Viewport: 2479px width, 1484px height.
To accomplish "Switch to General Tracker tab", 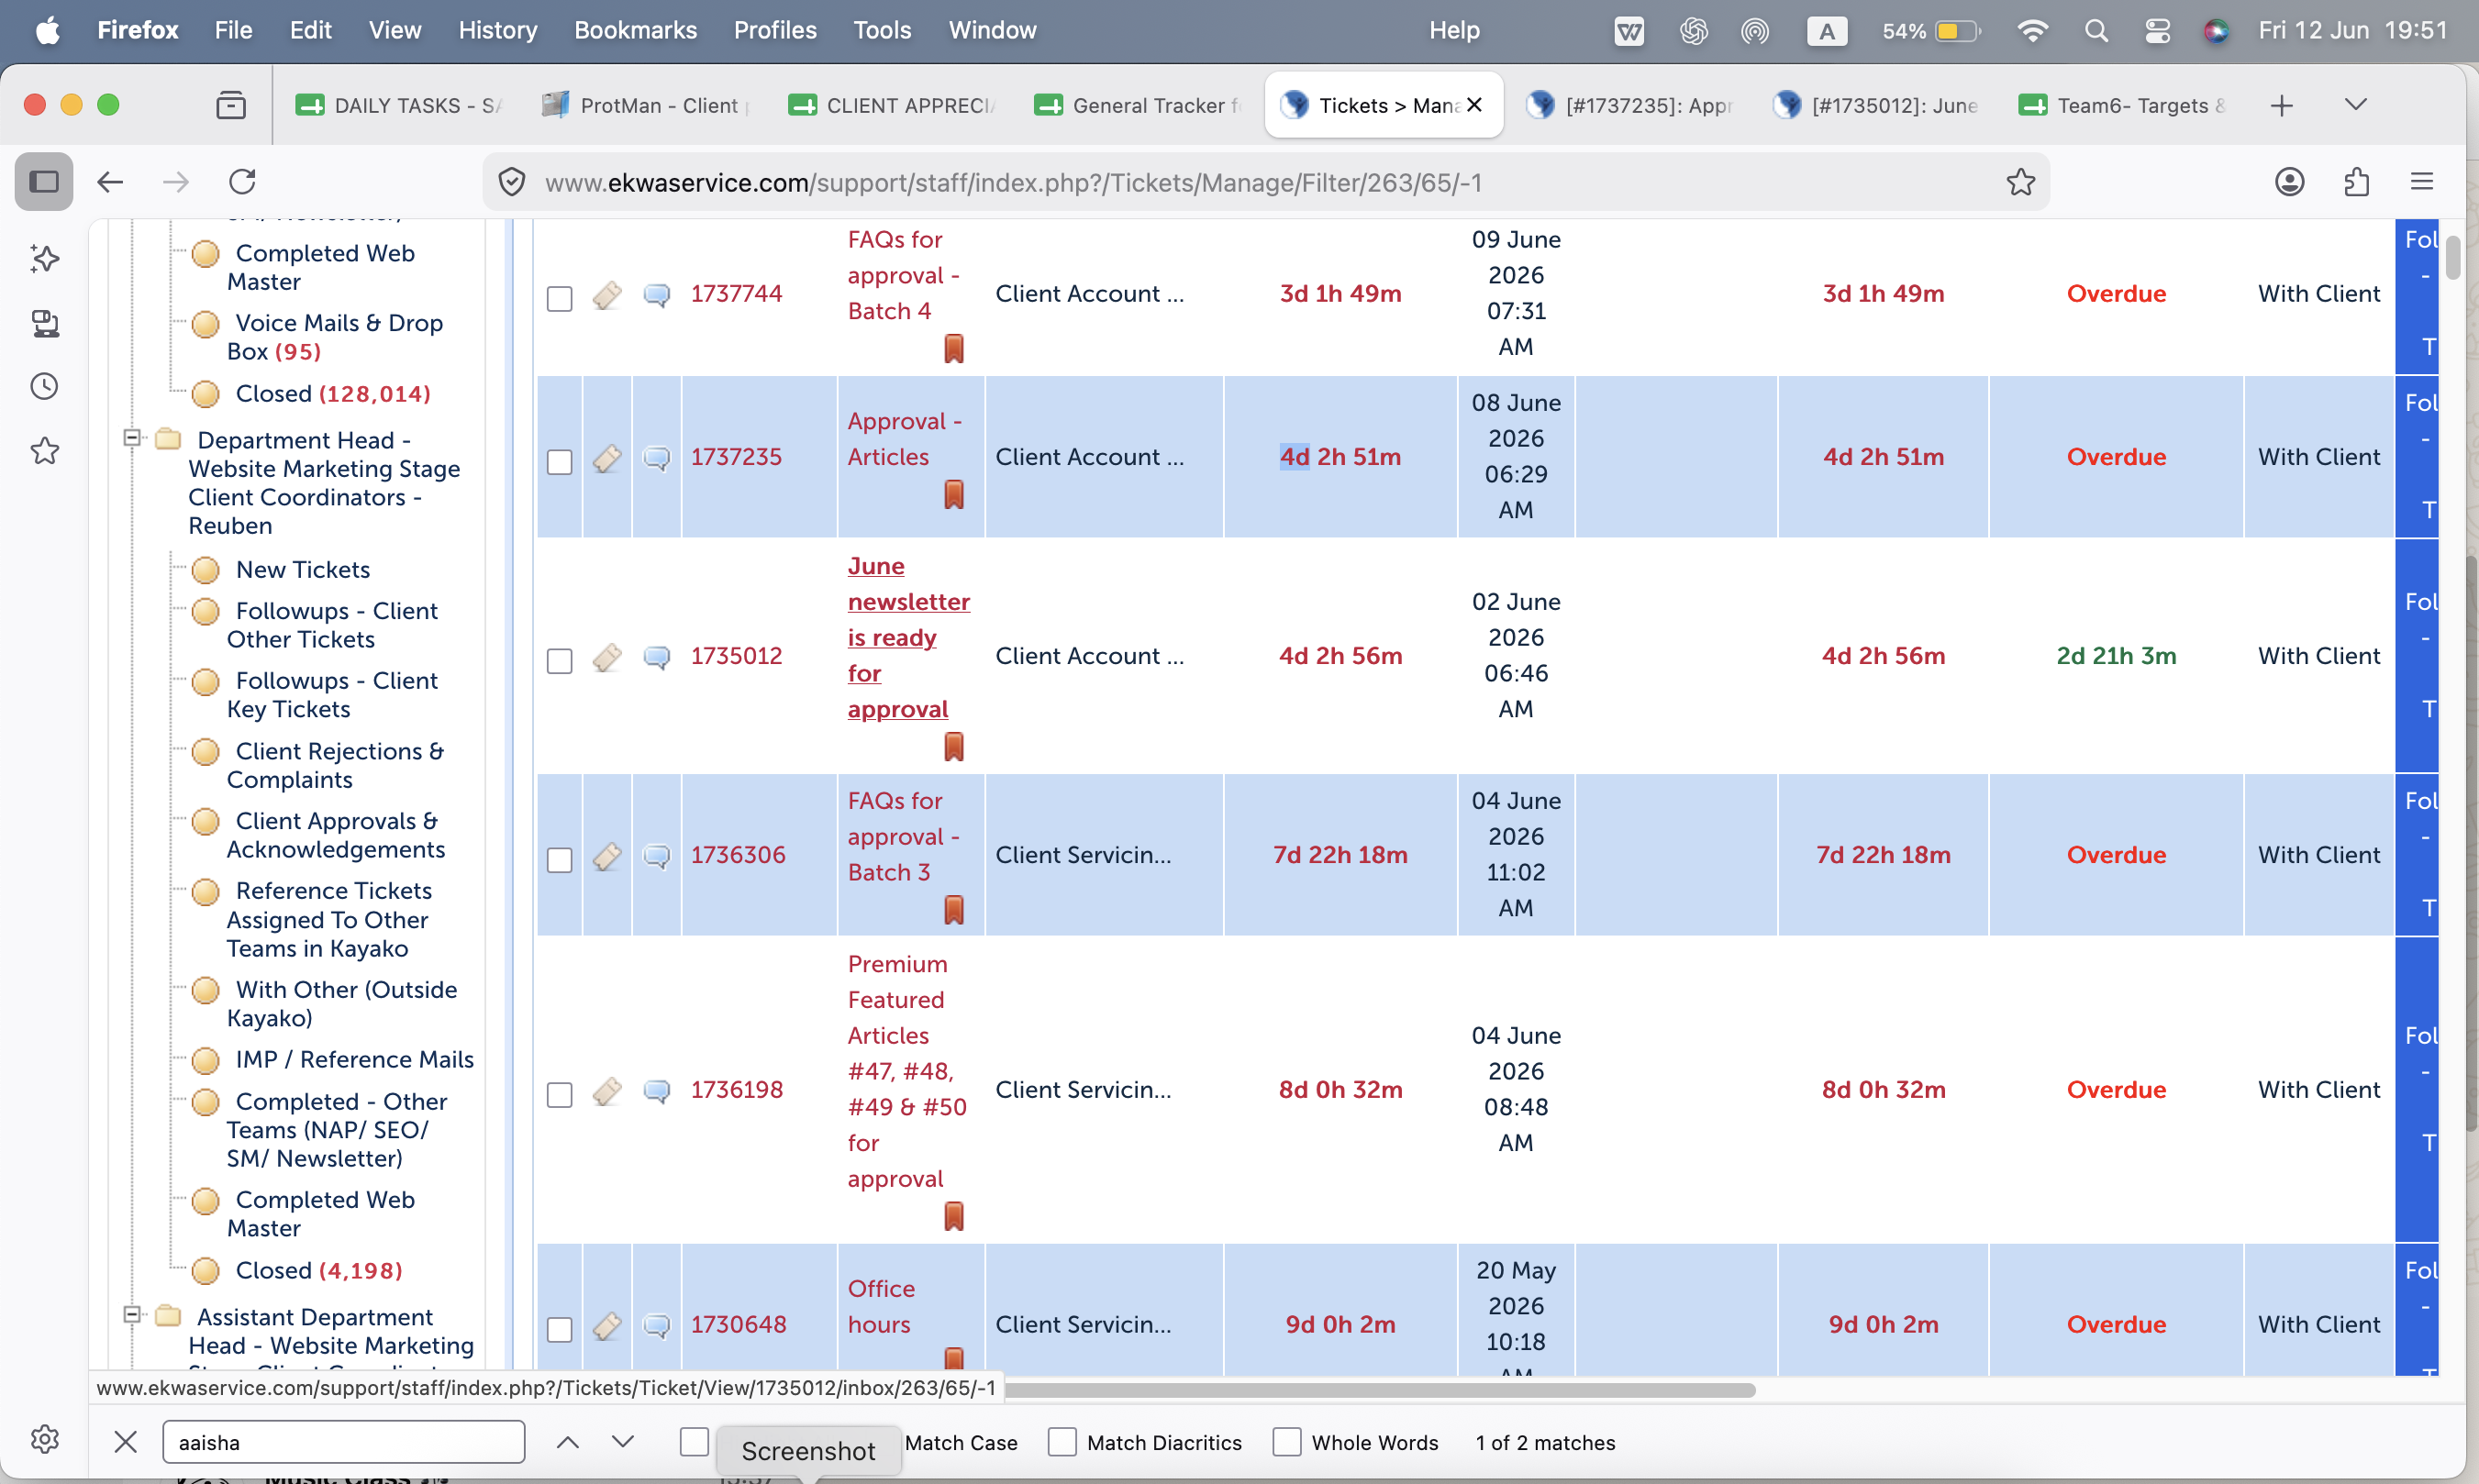I will (x=1137, y=105).
